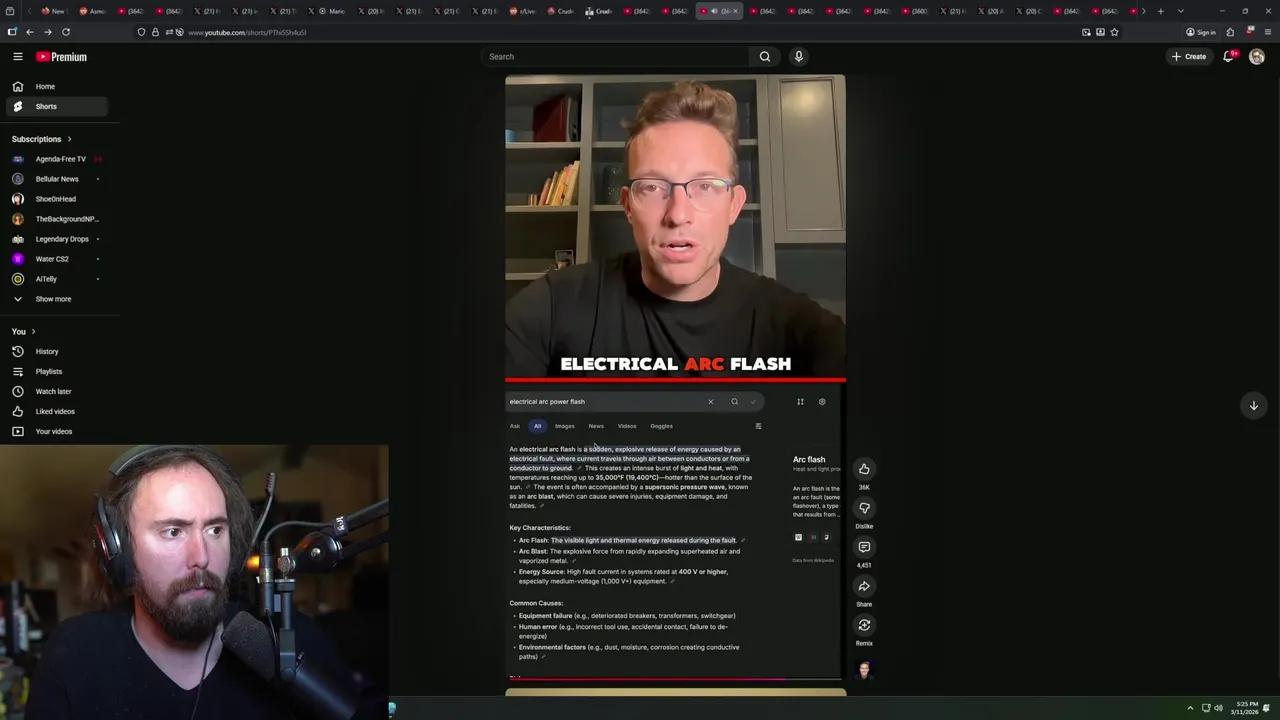Mute the playing tab via speaker icon

(713, 11)
